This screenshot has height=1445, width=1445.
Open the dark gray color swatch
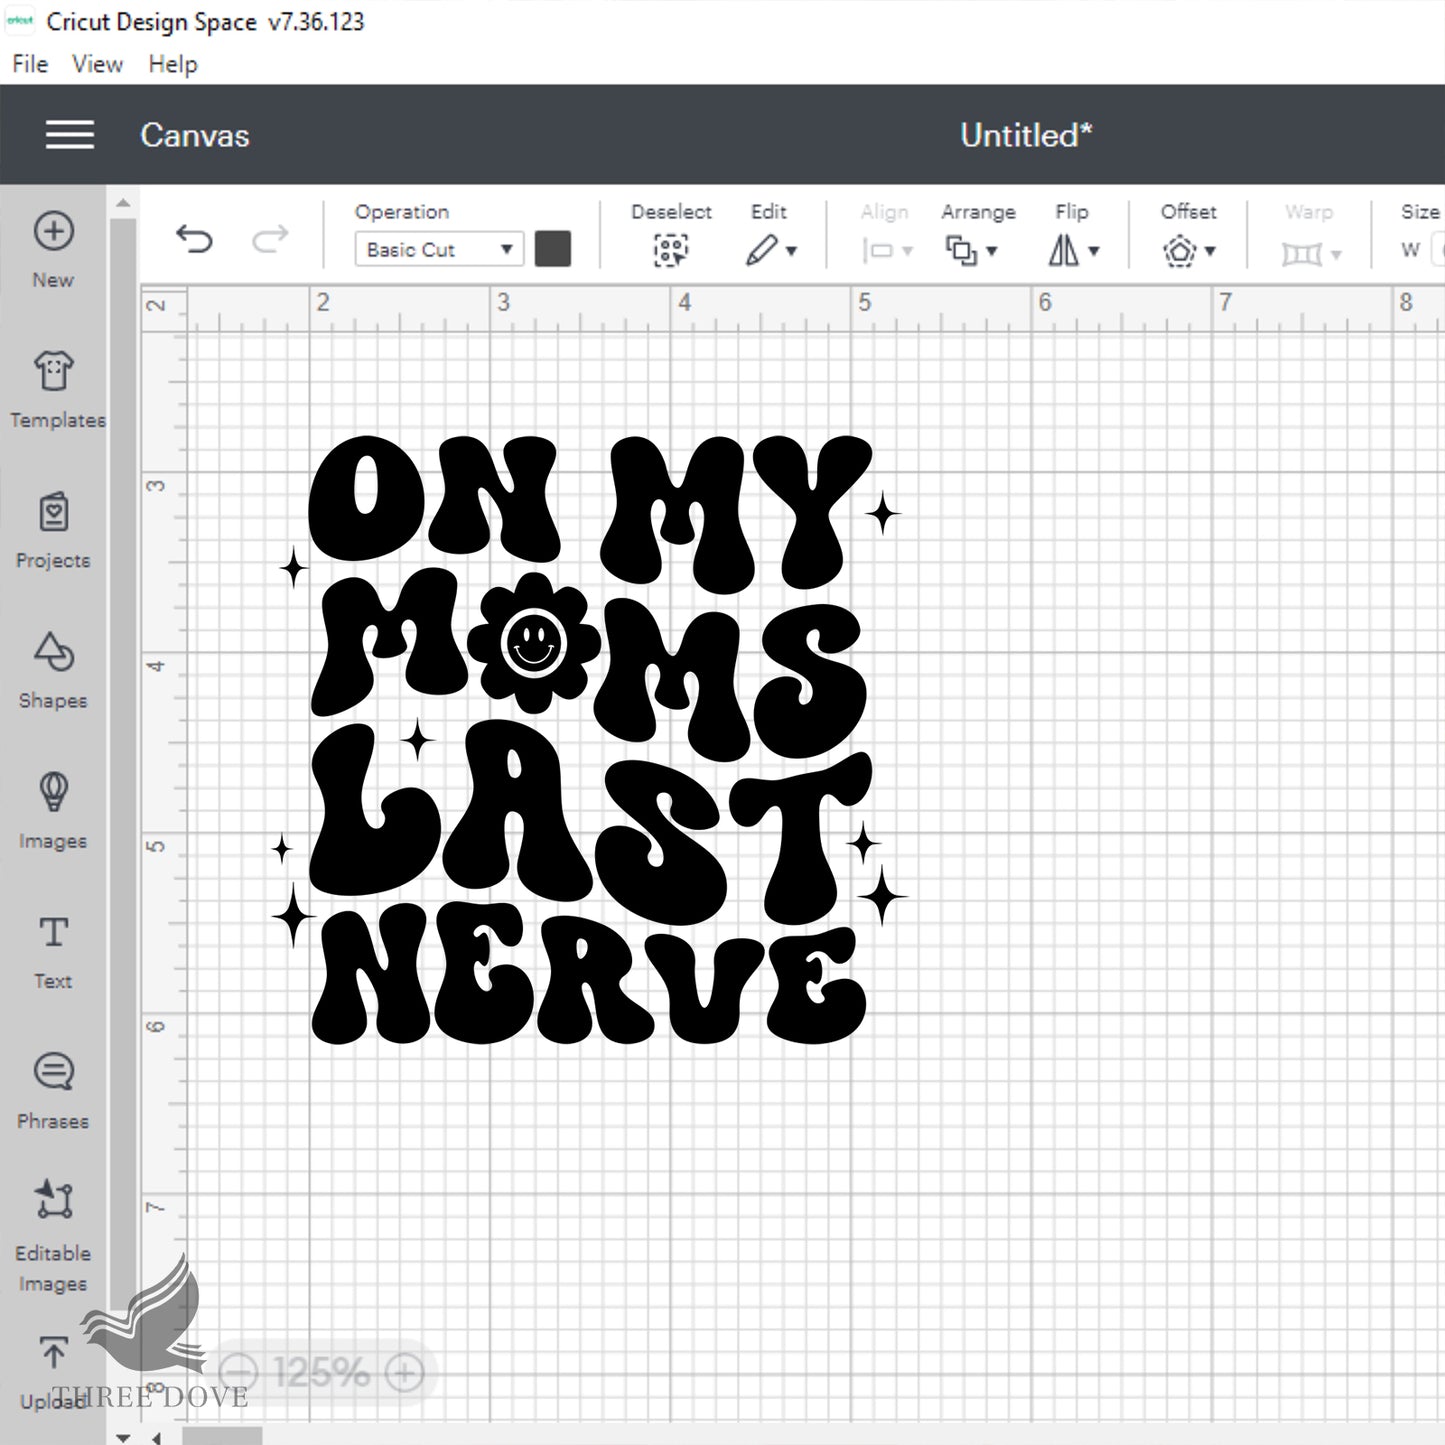click(x=553, y=249)
